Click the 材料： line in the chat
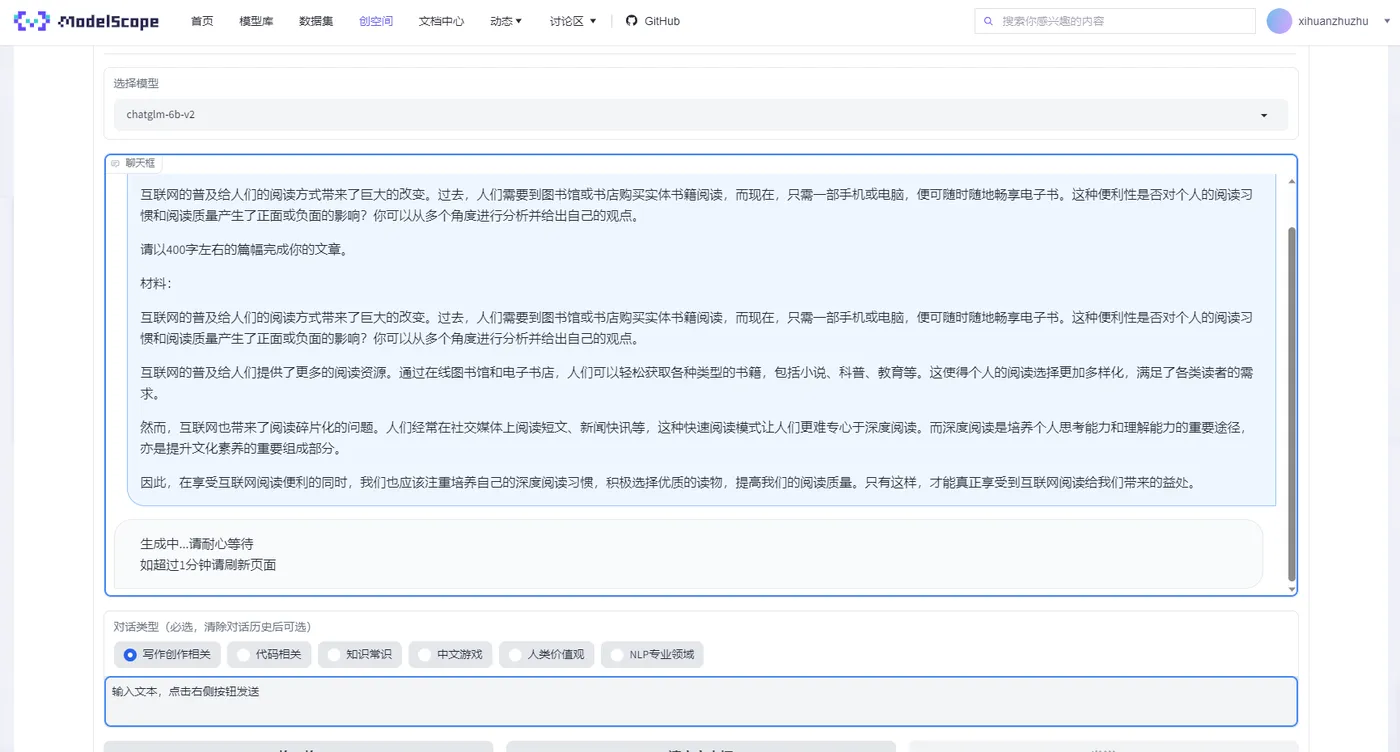This screenshot has width=1400, height=752. (156, 284)
